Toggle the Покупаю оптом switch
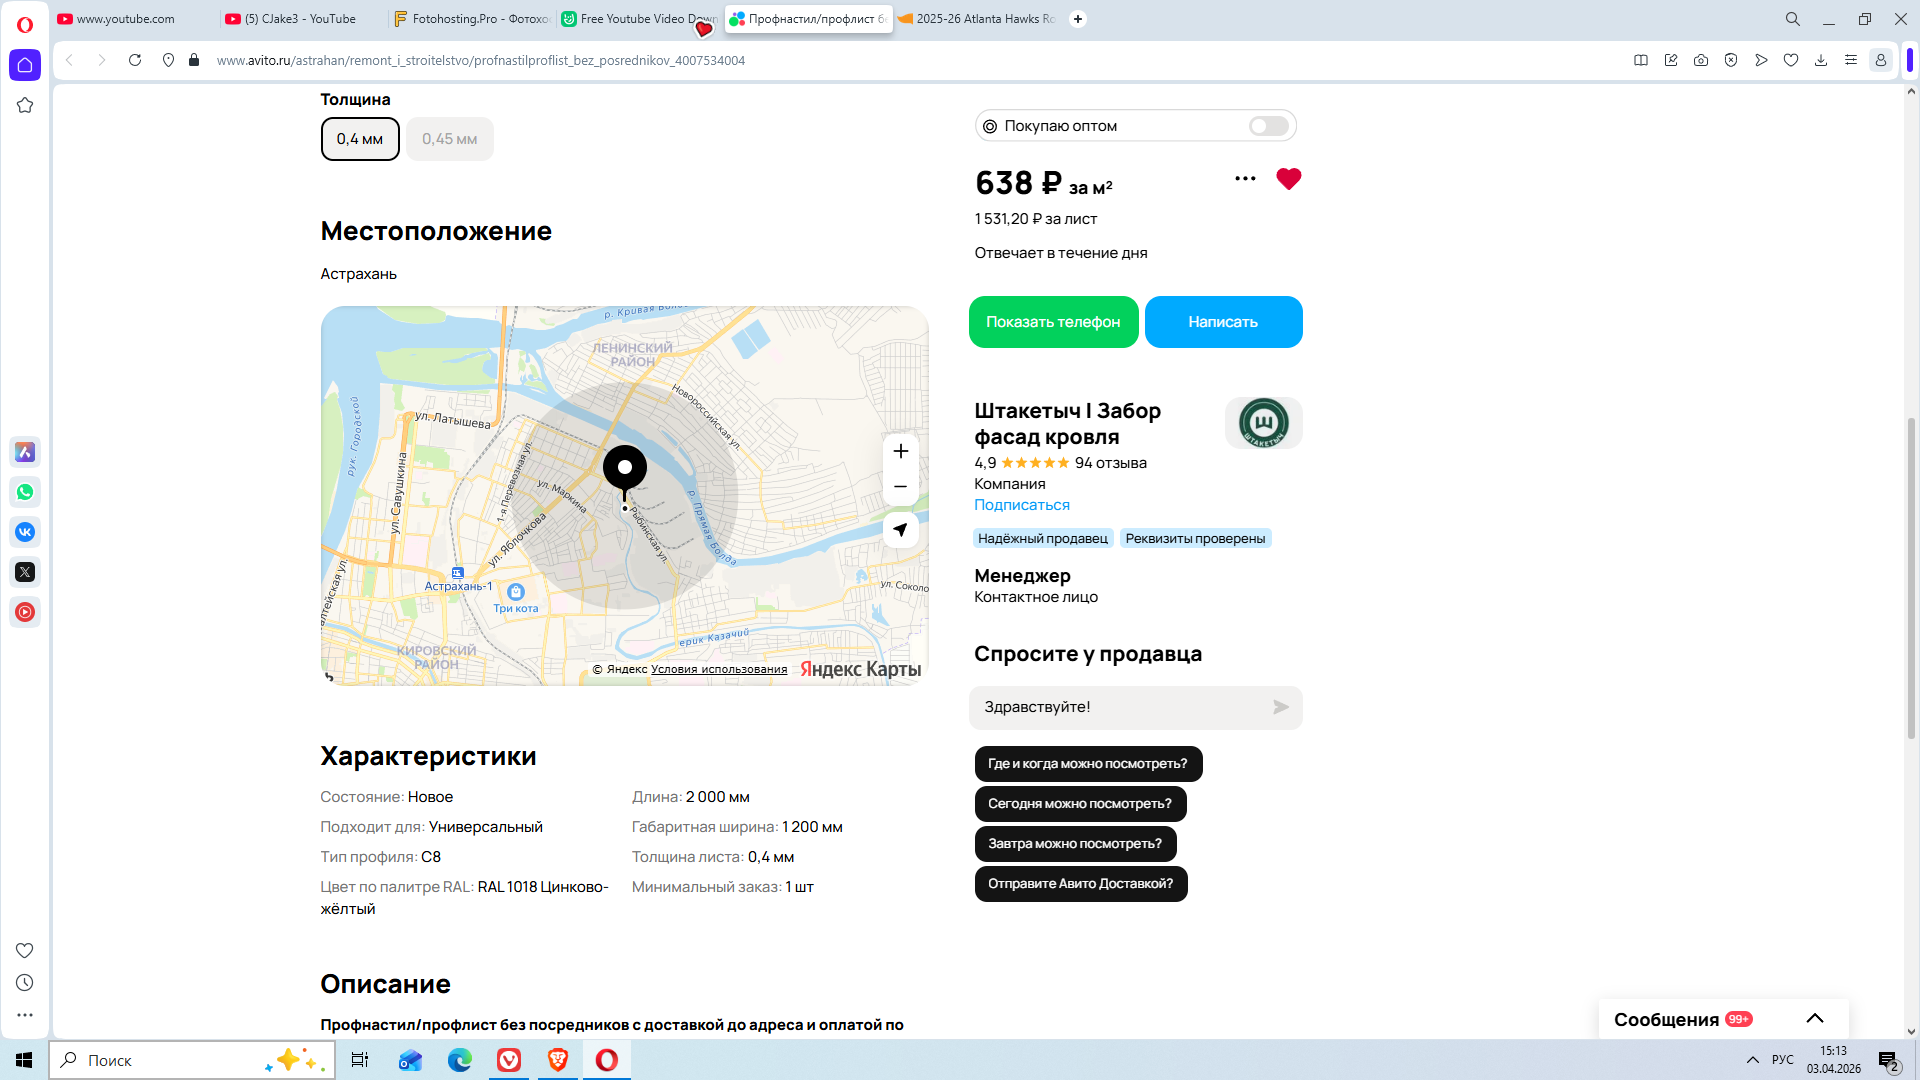 click(1268, 126)
